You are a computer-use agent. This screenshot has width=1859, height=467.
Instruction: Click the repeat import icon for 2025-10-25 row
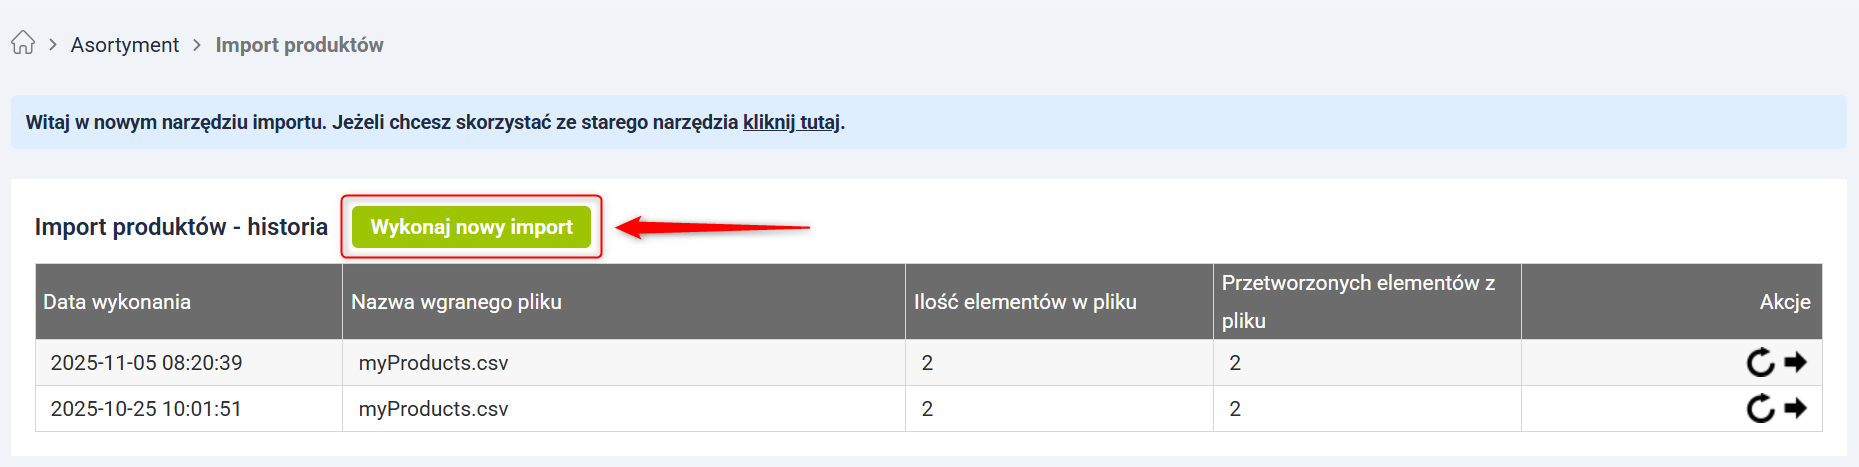tap(1760, 408)
